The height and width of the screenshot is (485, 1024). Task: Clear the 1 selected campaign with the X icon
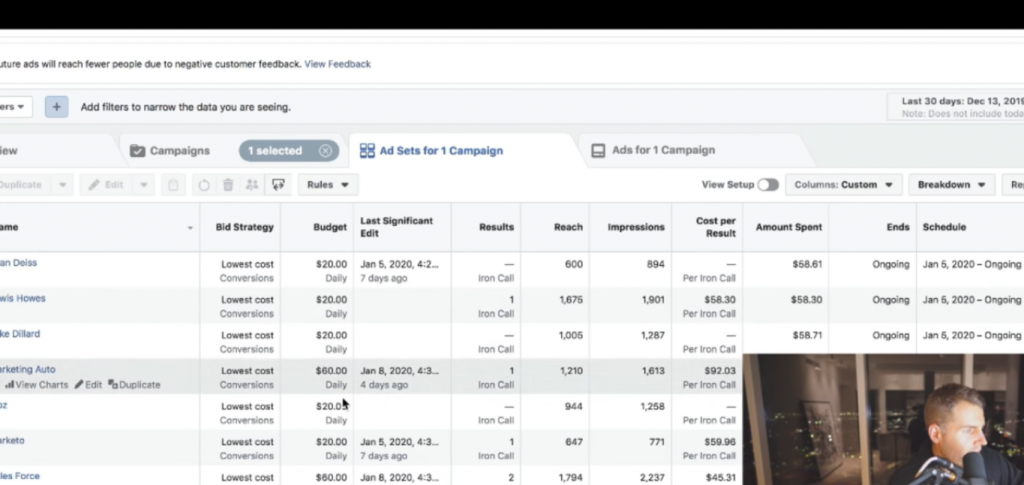click(325, 151)
